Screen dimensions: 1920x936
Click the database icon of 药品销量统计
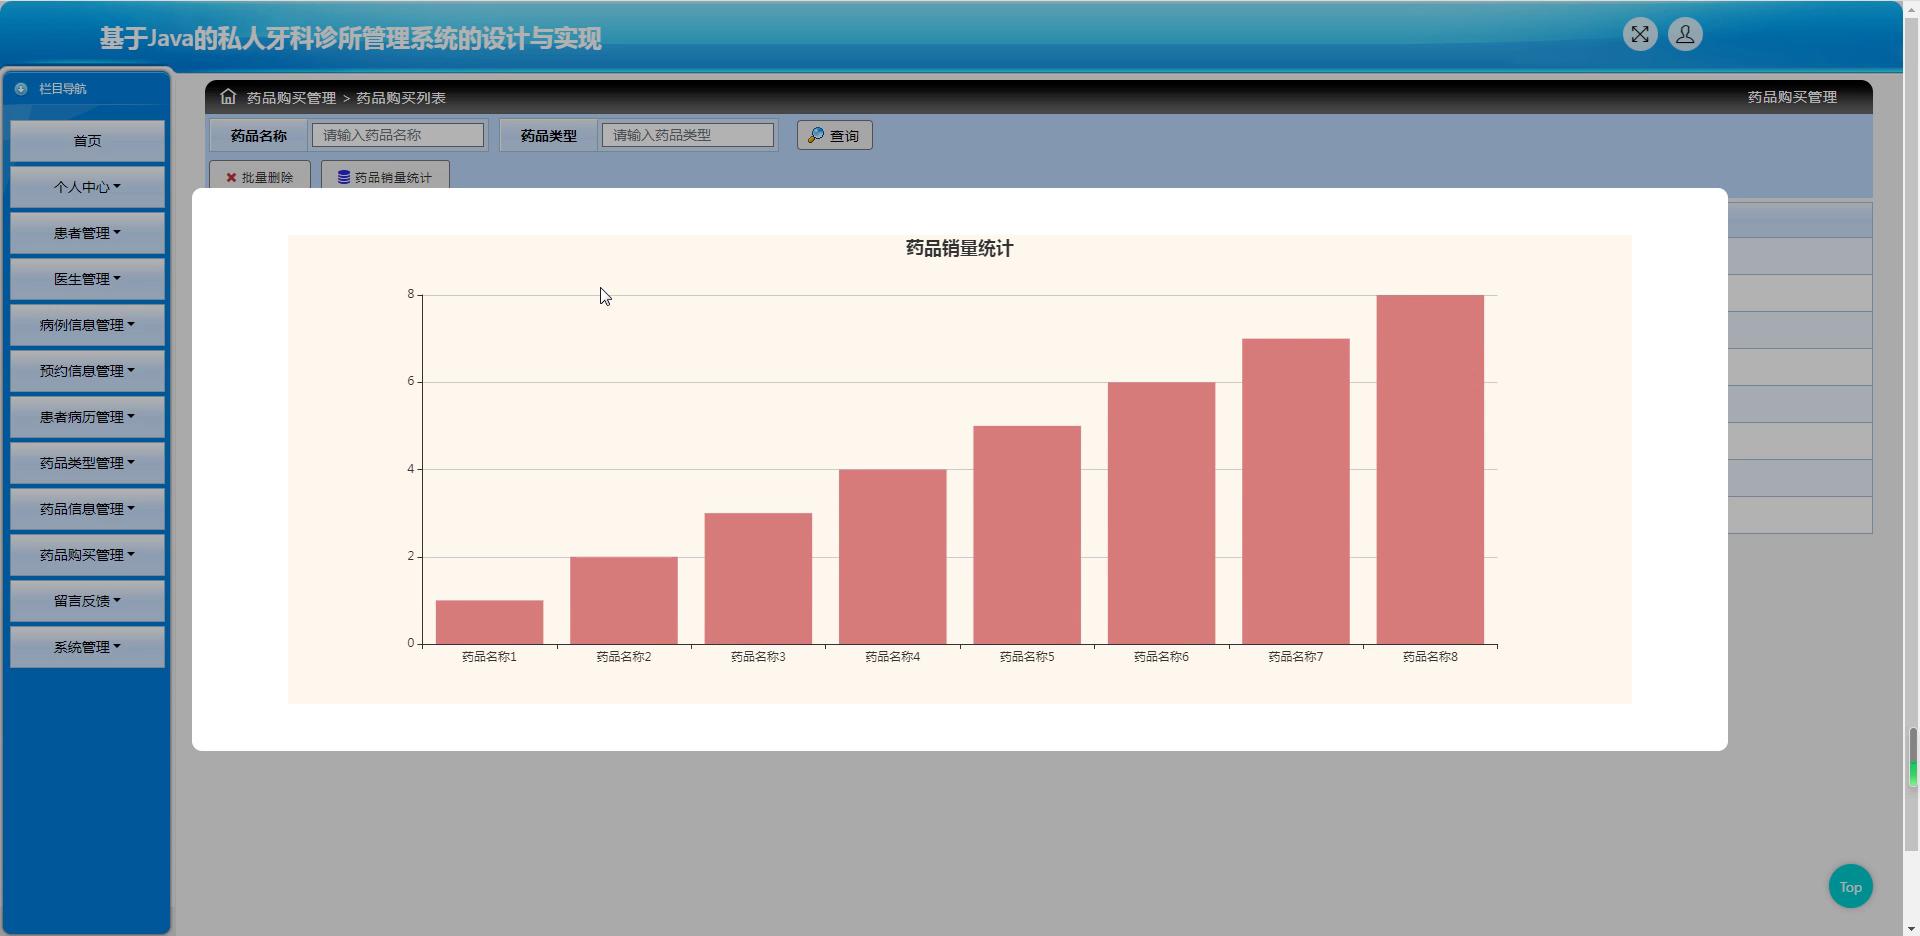(344, 177)
